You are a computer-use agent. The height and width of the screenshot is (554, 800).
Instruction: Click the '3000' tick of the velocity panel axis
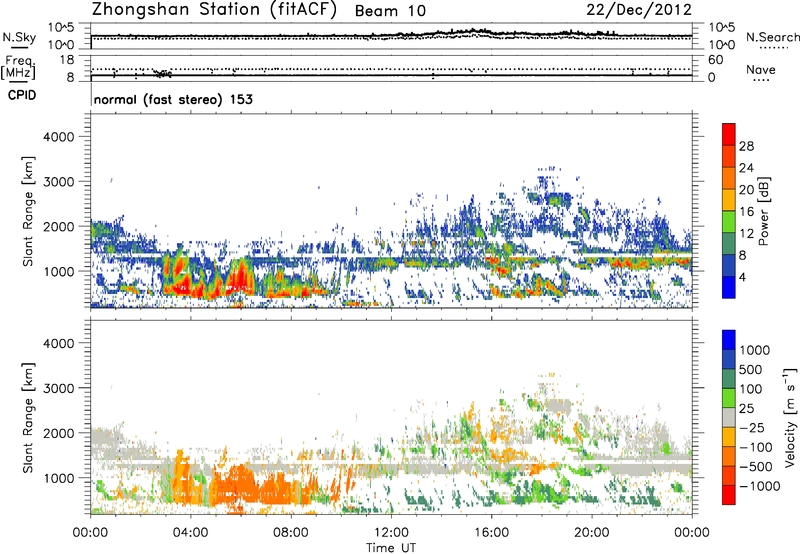(59, 388)
